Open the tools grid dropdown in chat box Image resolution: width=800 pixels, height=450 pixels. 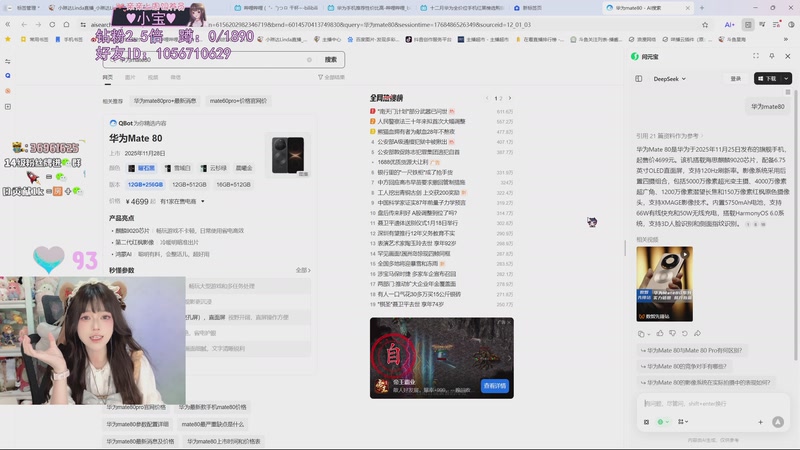(683, 422)
